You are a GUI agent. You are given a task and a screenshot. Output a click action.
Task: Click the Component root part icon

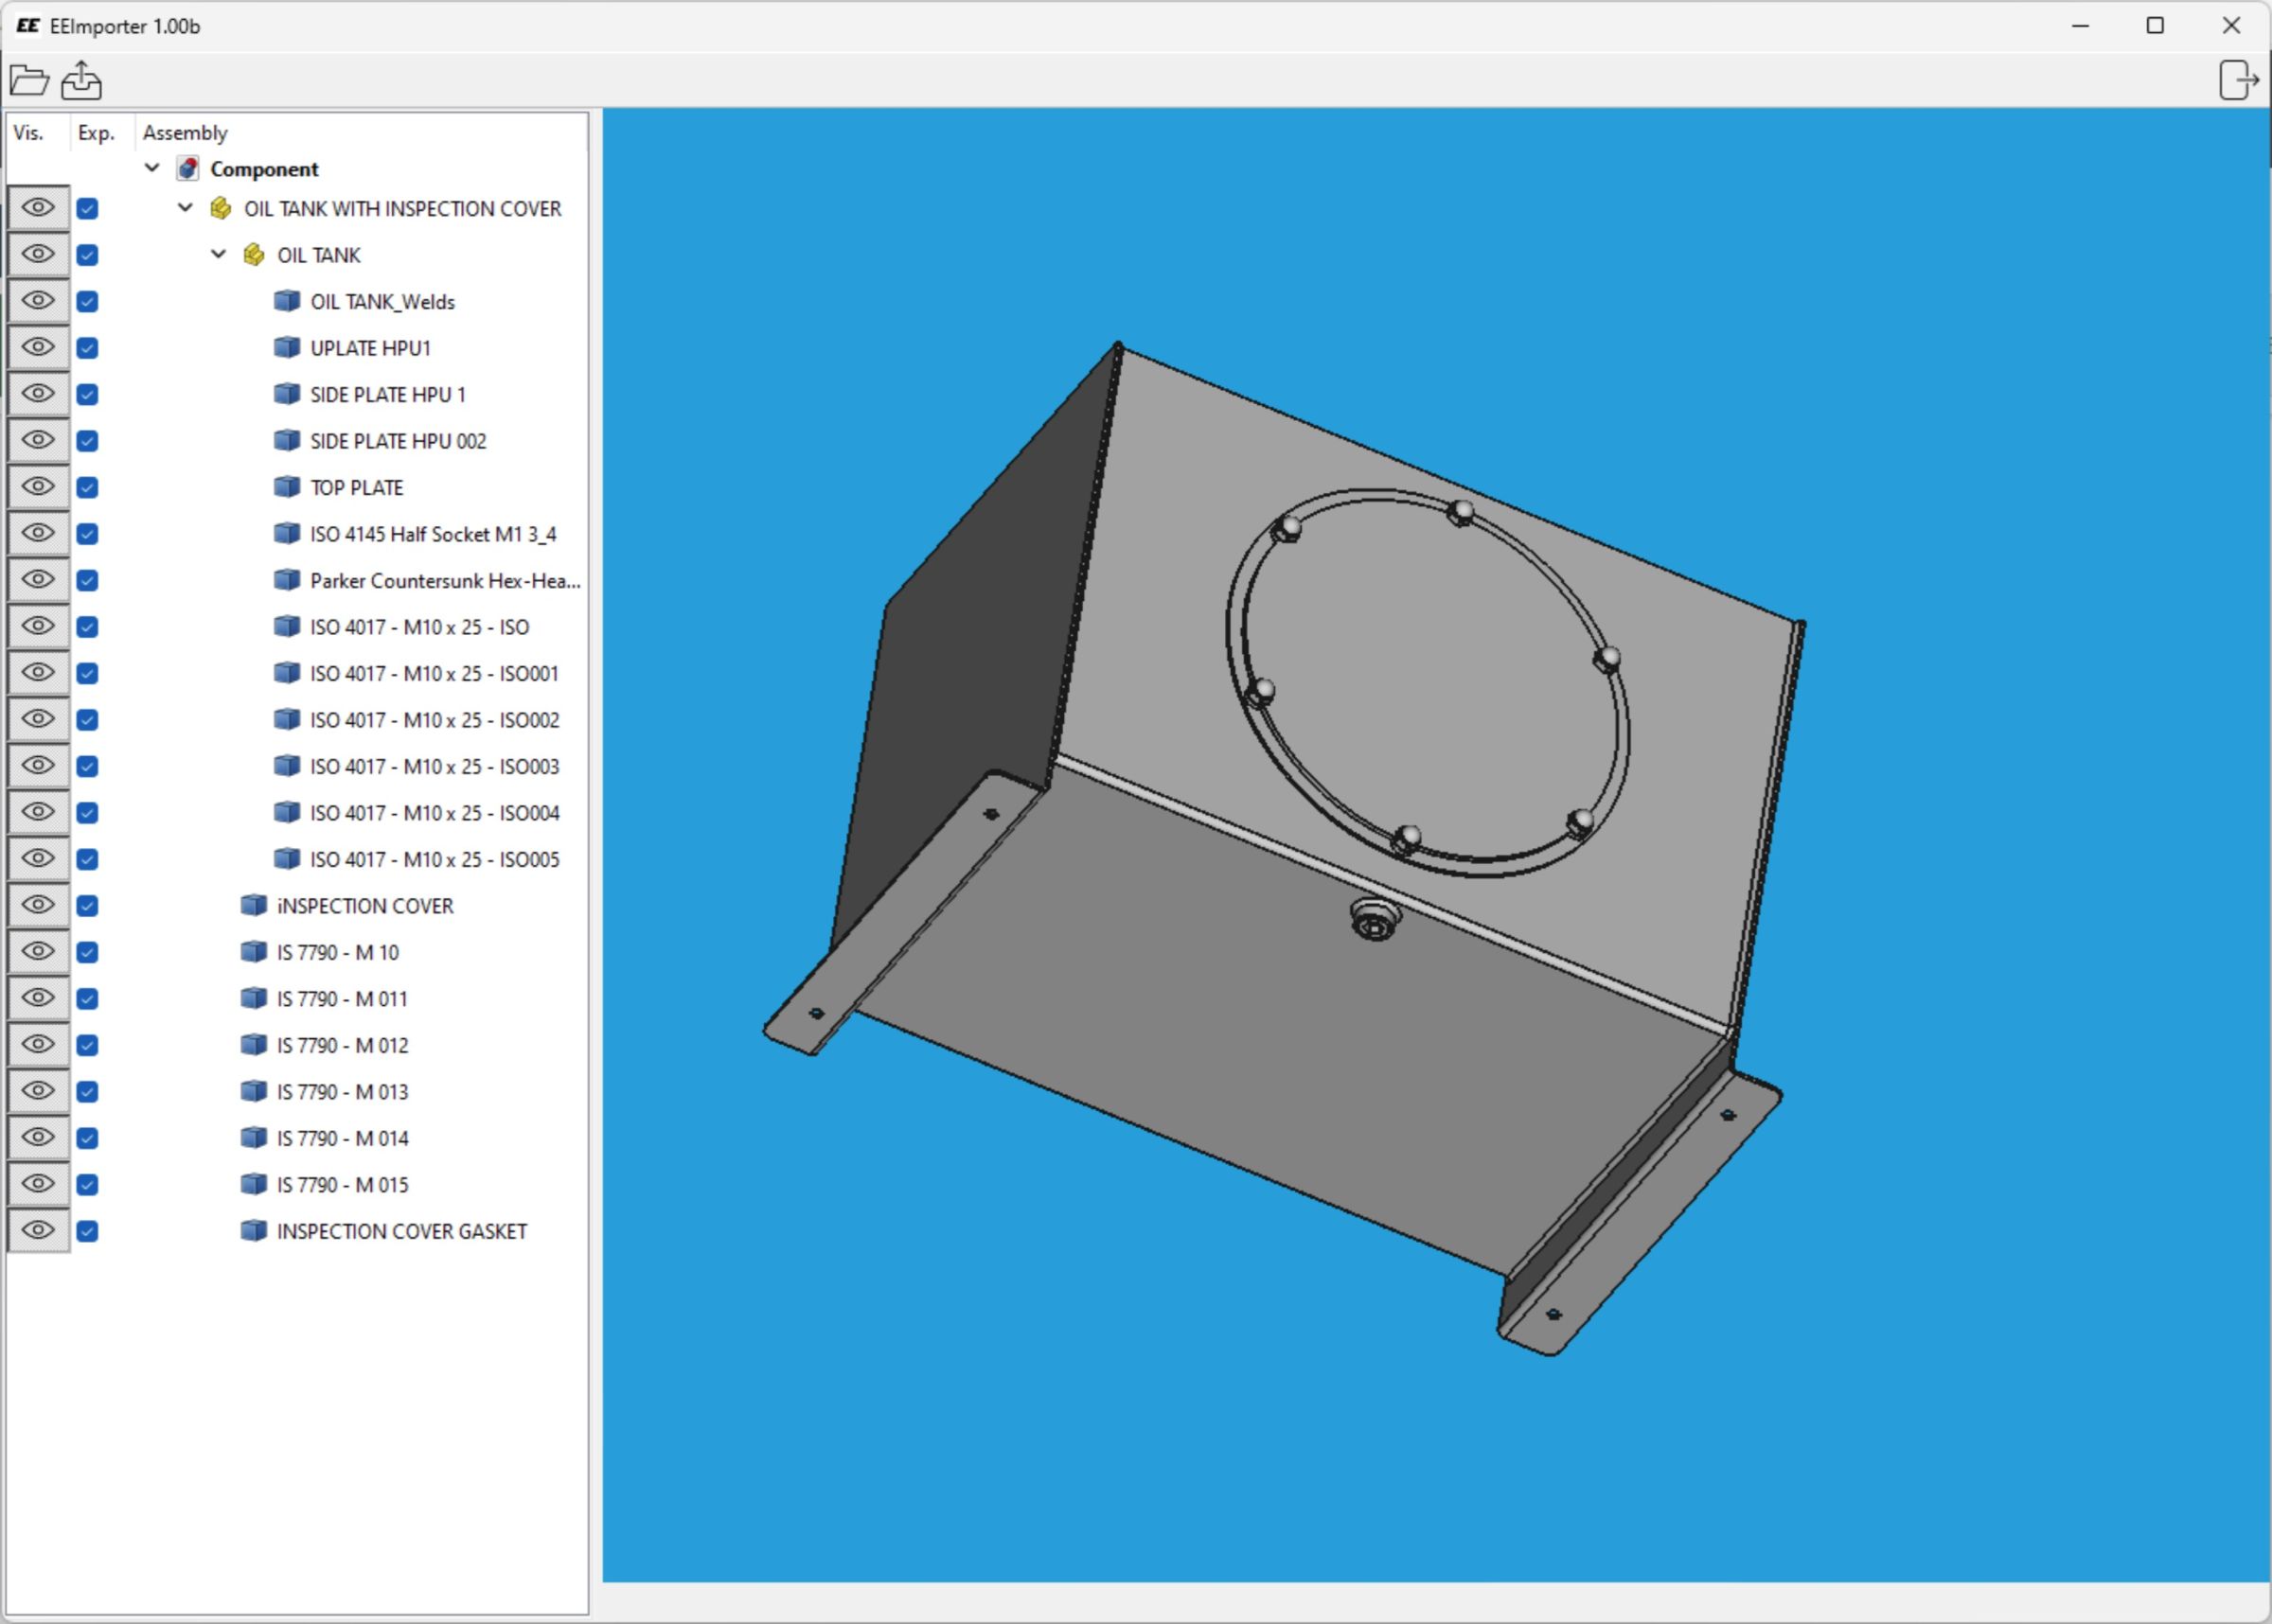coord(188,168)
